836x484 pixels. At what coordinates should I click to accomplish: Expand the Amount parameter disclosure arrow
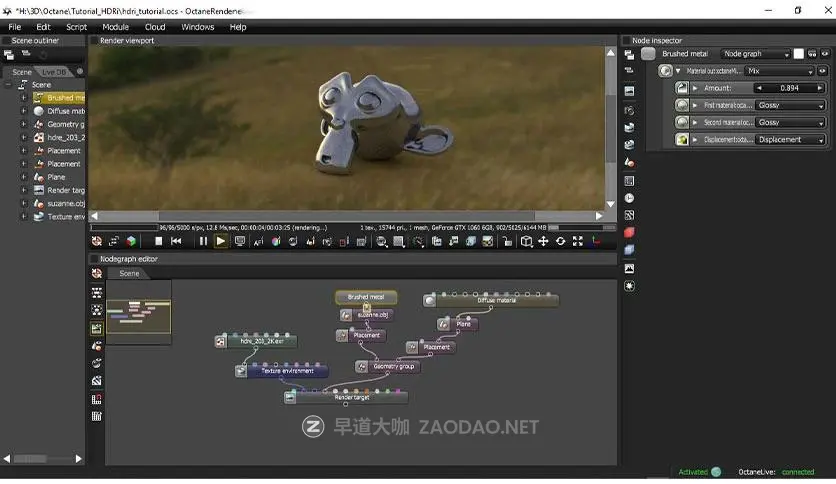coord(695,88)
